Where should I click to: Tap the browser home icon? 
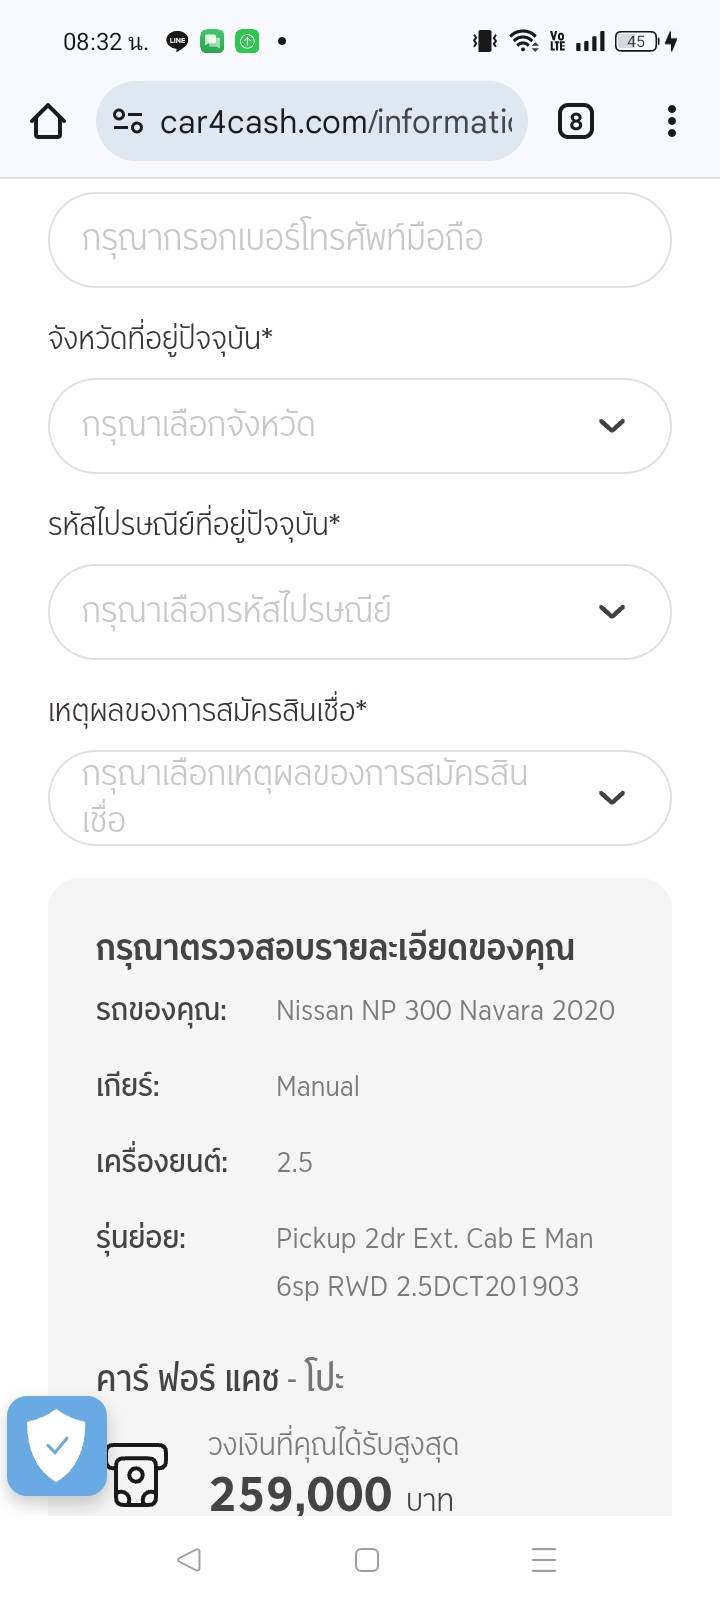click(x=48, y=122)
